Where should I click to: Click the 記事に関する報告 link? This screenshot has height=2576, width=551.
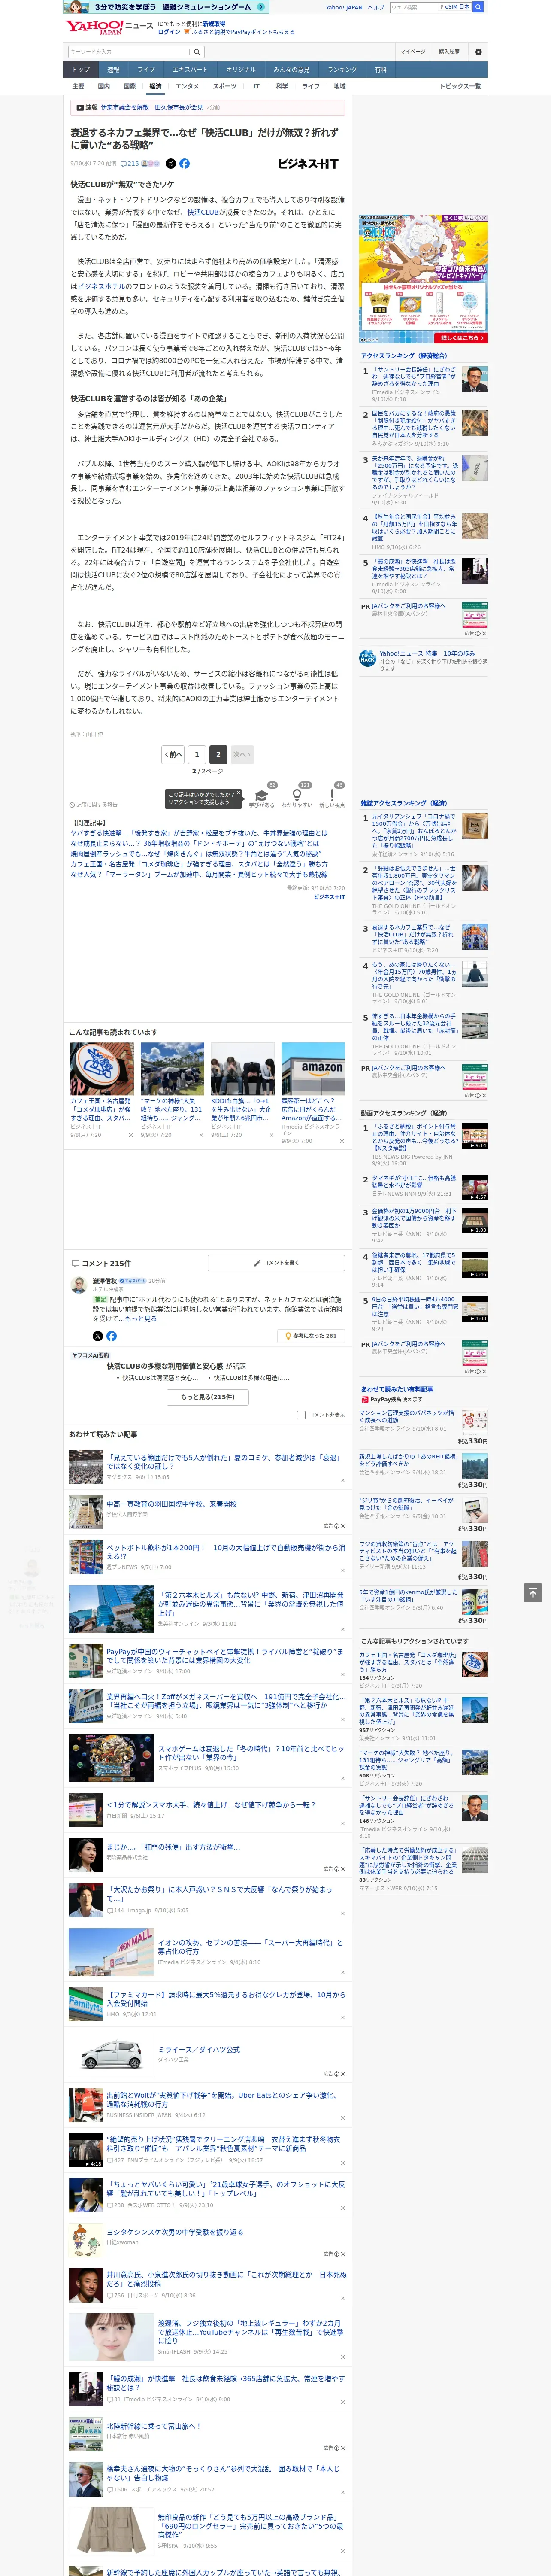coord(94,805)
